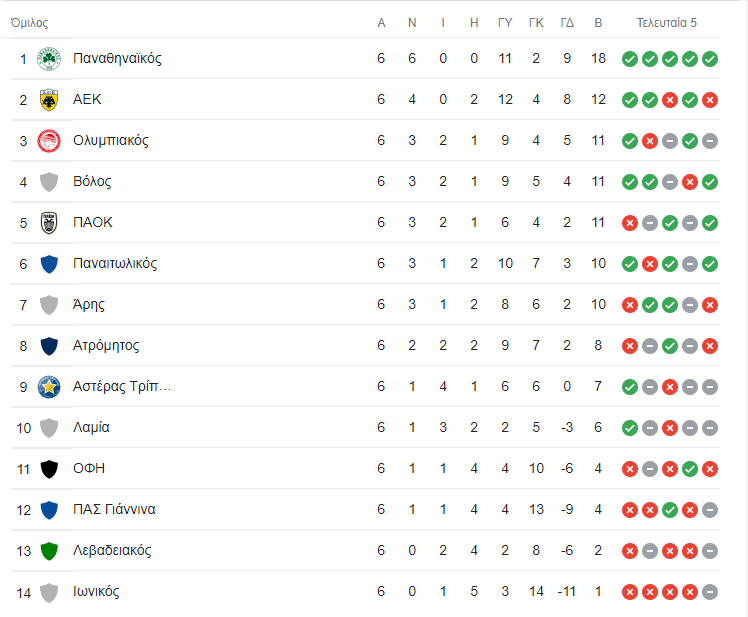
Task: Click the ΠΑΟΚ black-and-white crest
Action: (49, 223)
